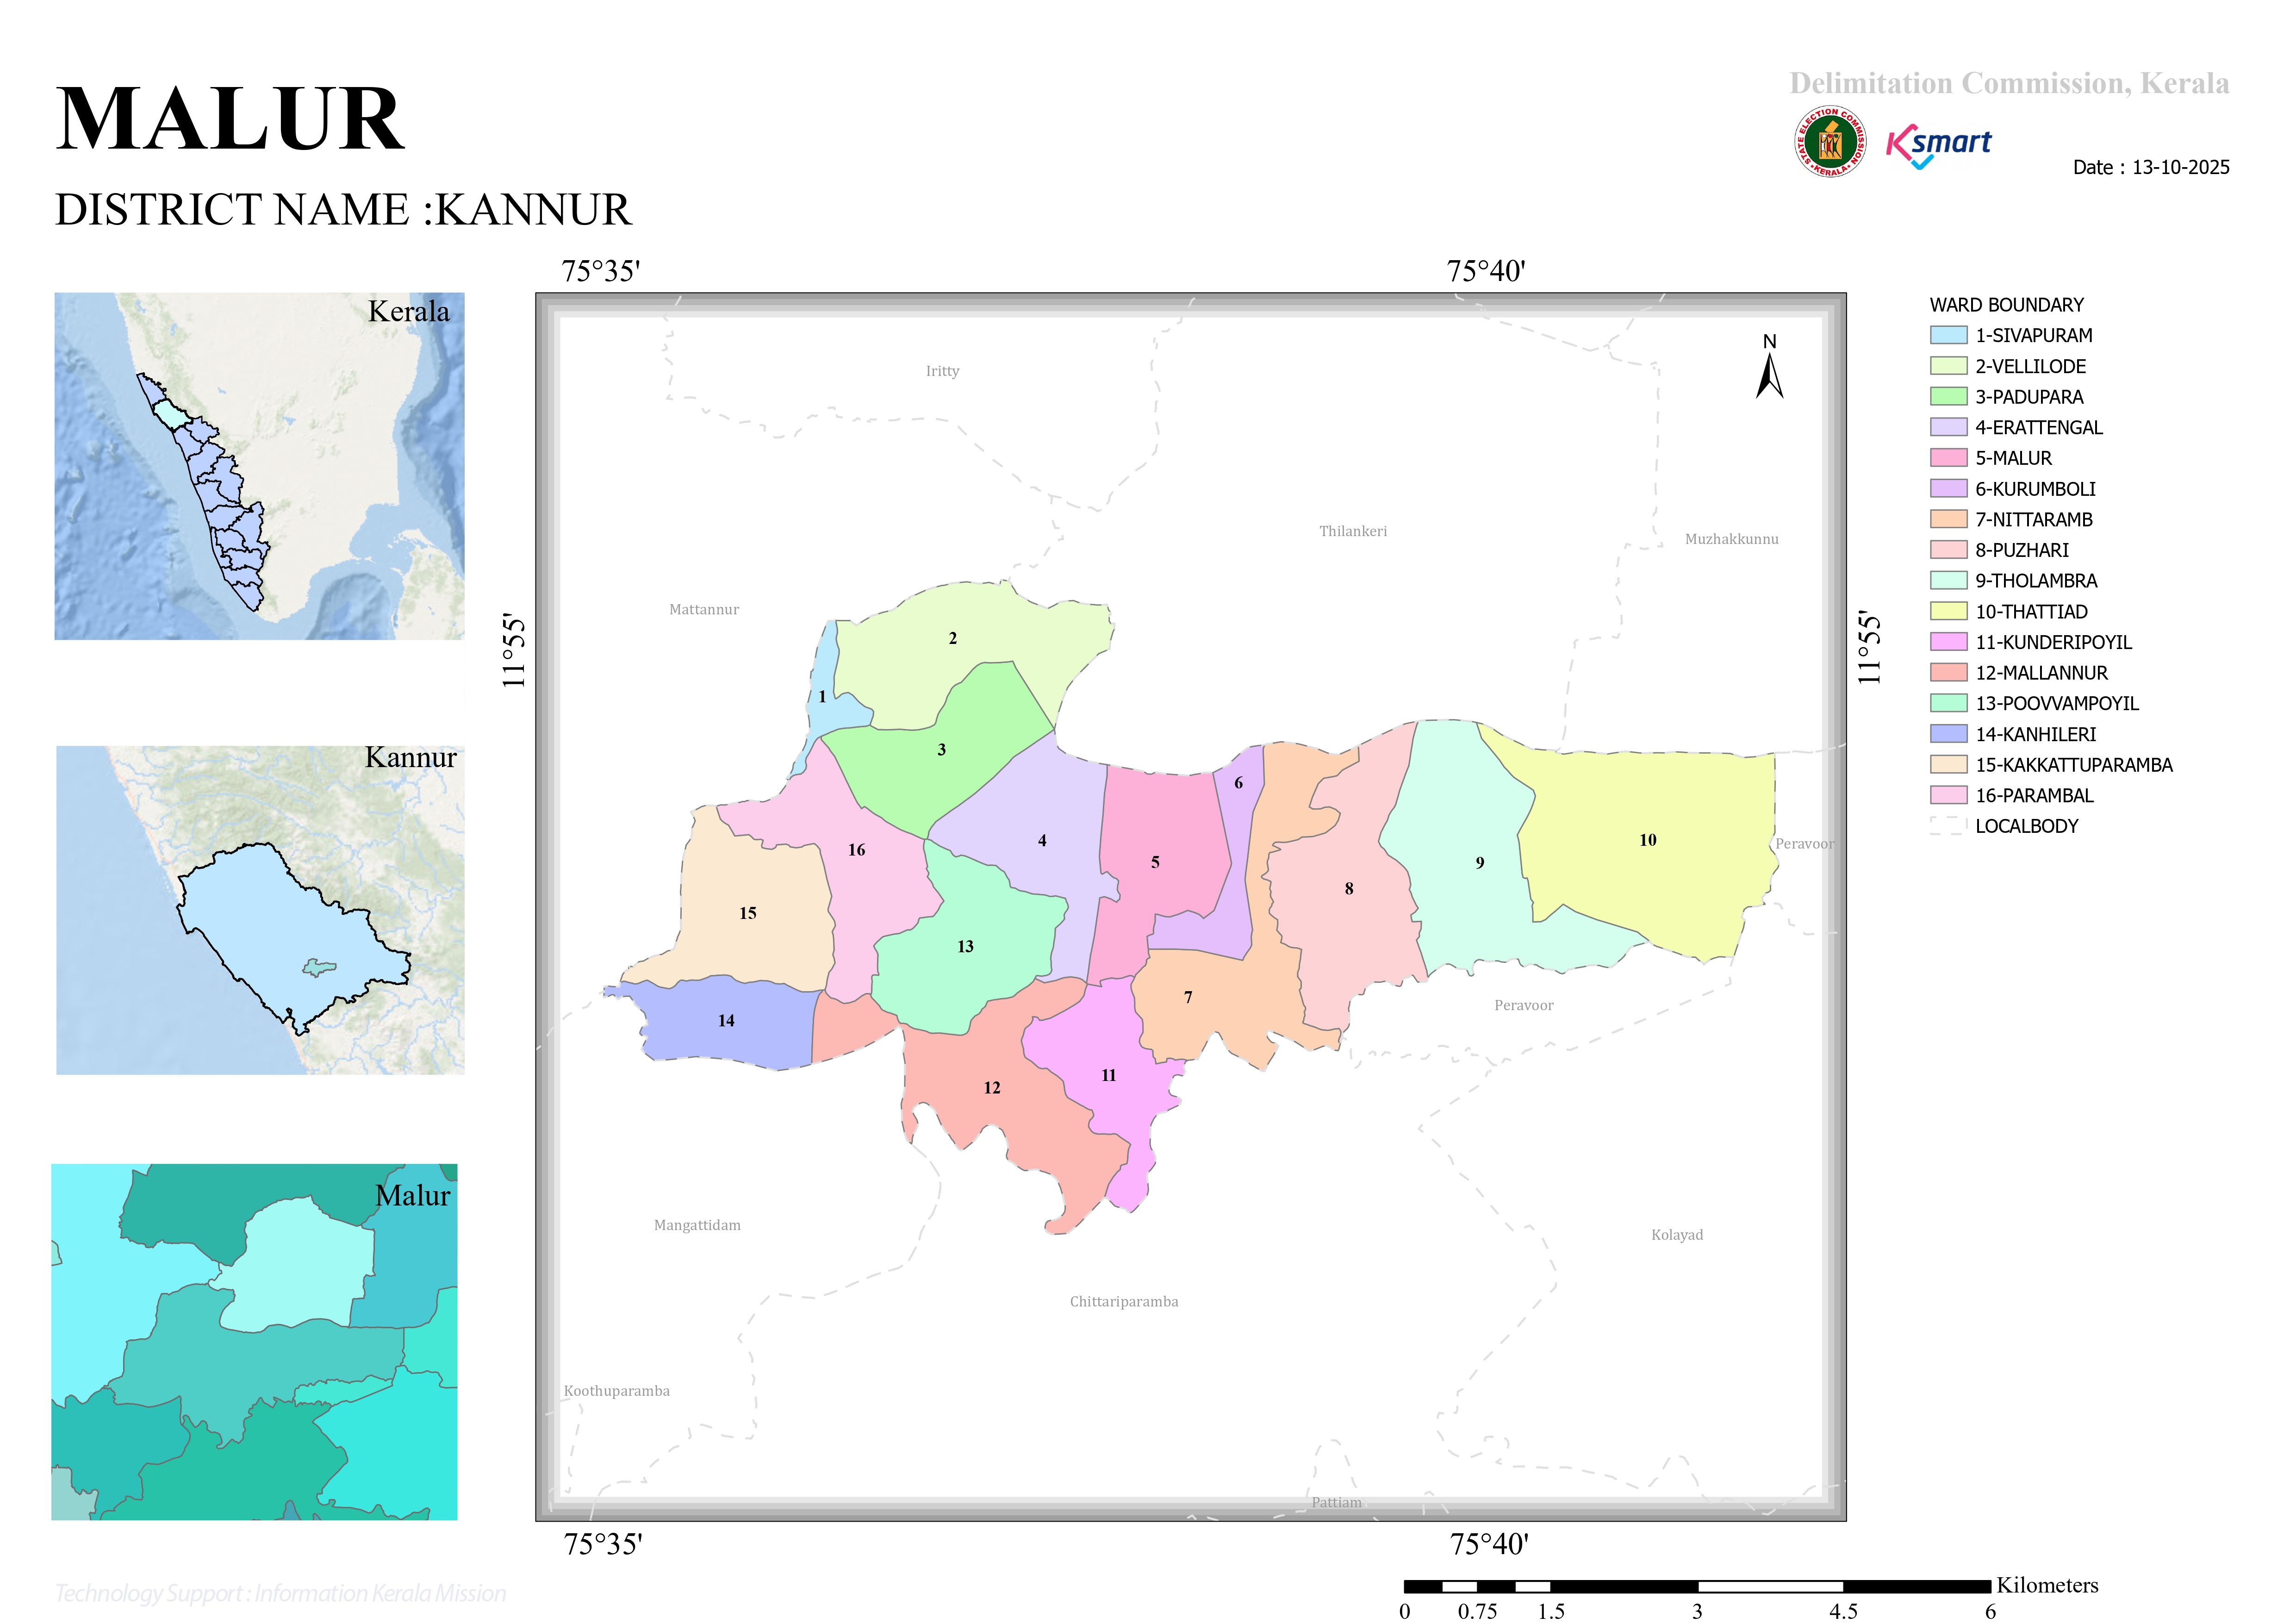Click the Mattannur neighbor label
This screenshot has height=1624, width=2296.
click(704, 609)
